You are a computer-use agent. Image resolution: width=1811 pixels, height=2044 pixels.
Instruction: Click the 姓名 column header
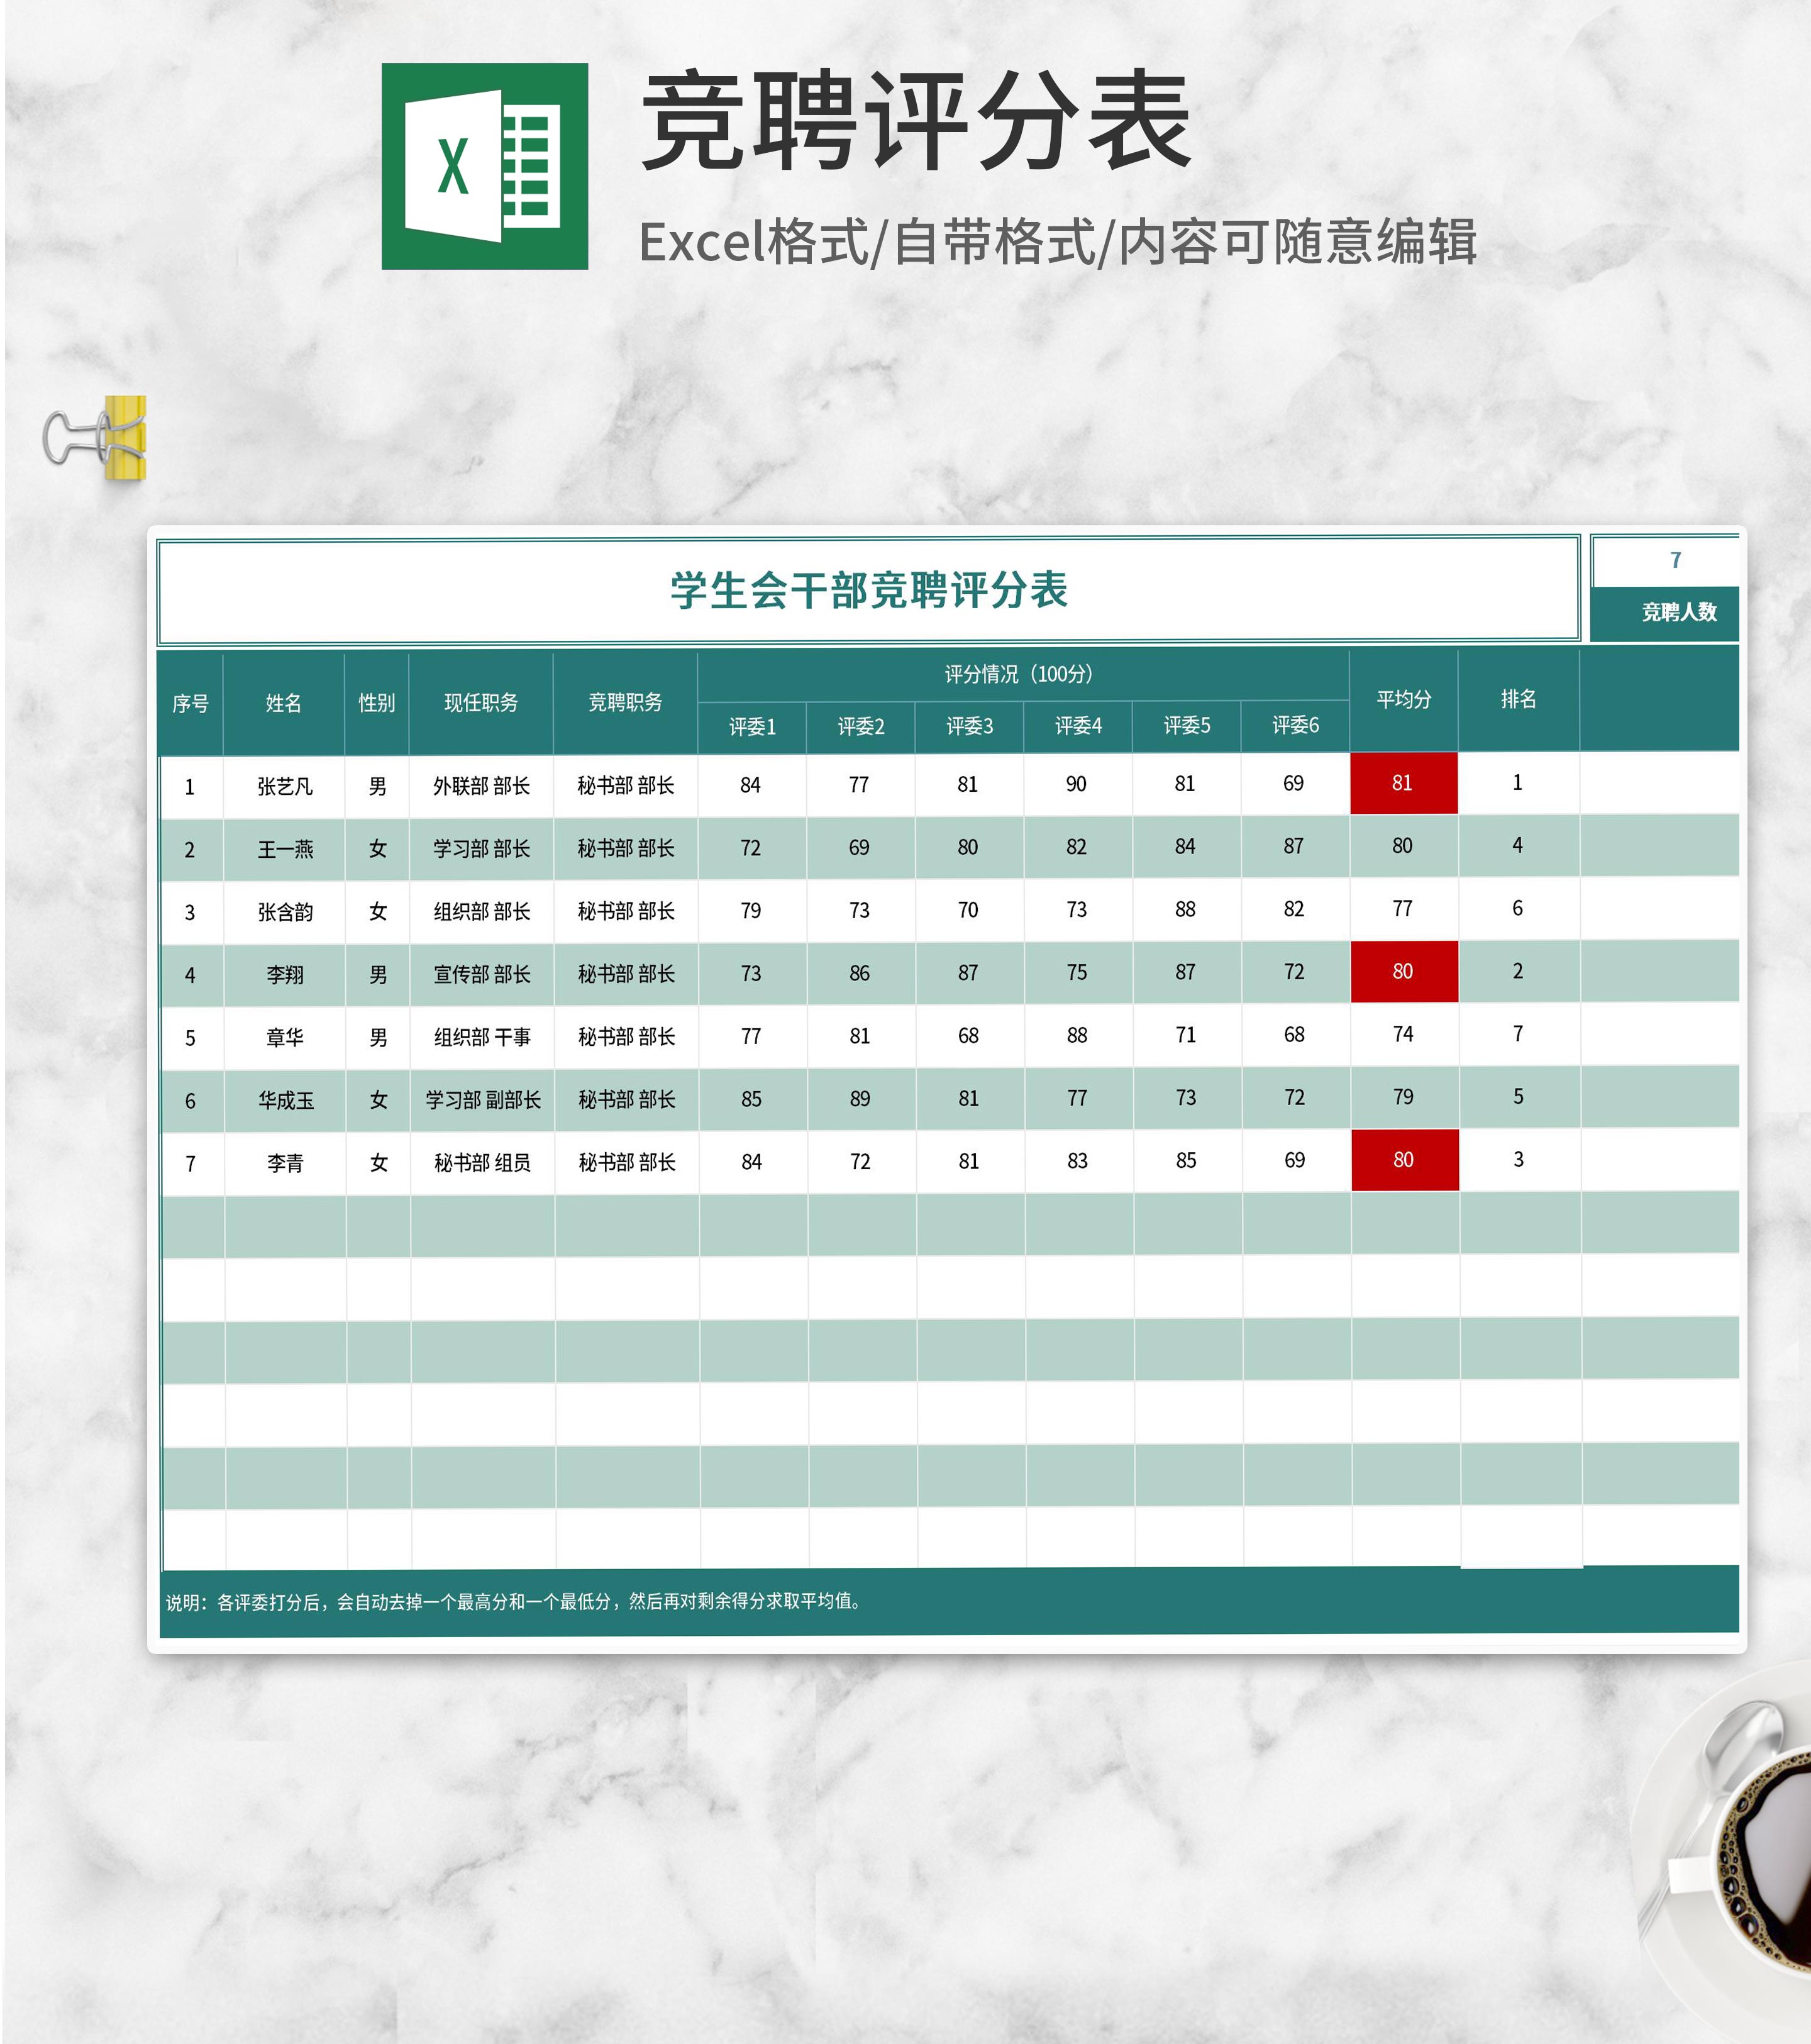click(x=284, y=703)
